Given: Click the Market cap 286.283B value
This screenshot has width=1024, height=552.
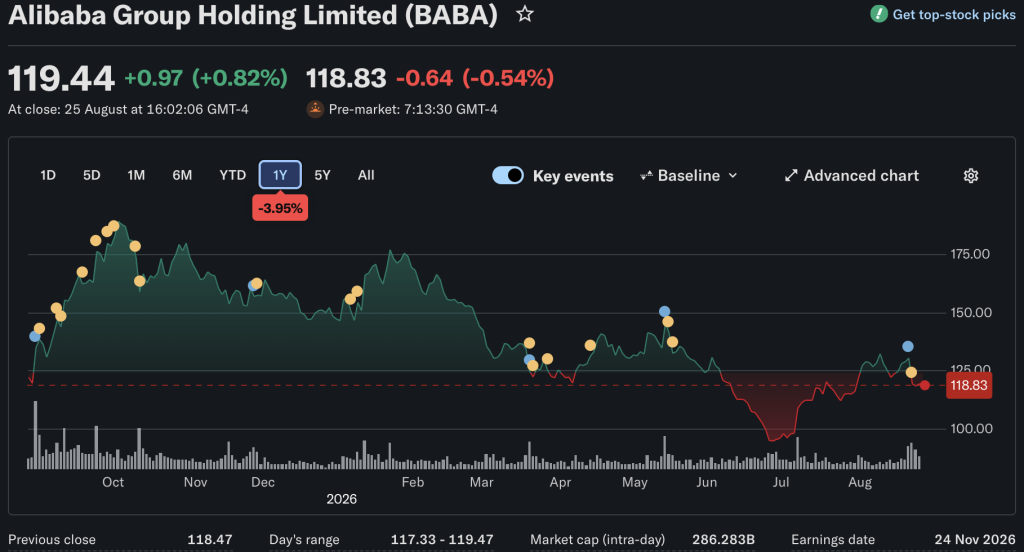Looking at the screenshot, I should [x=723, y=540].
